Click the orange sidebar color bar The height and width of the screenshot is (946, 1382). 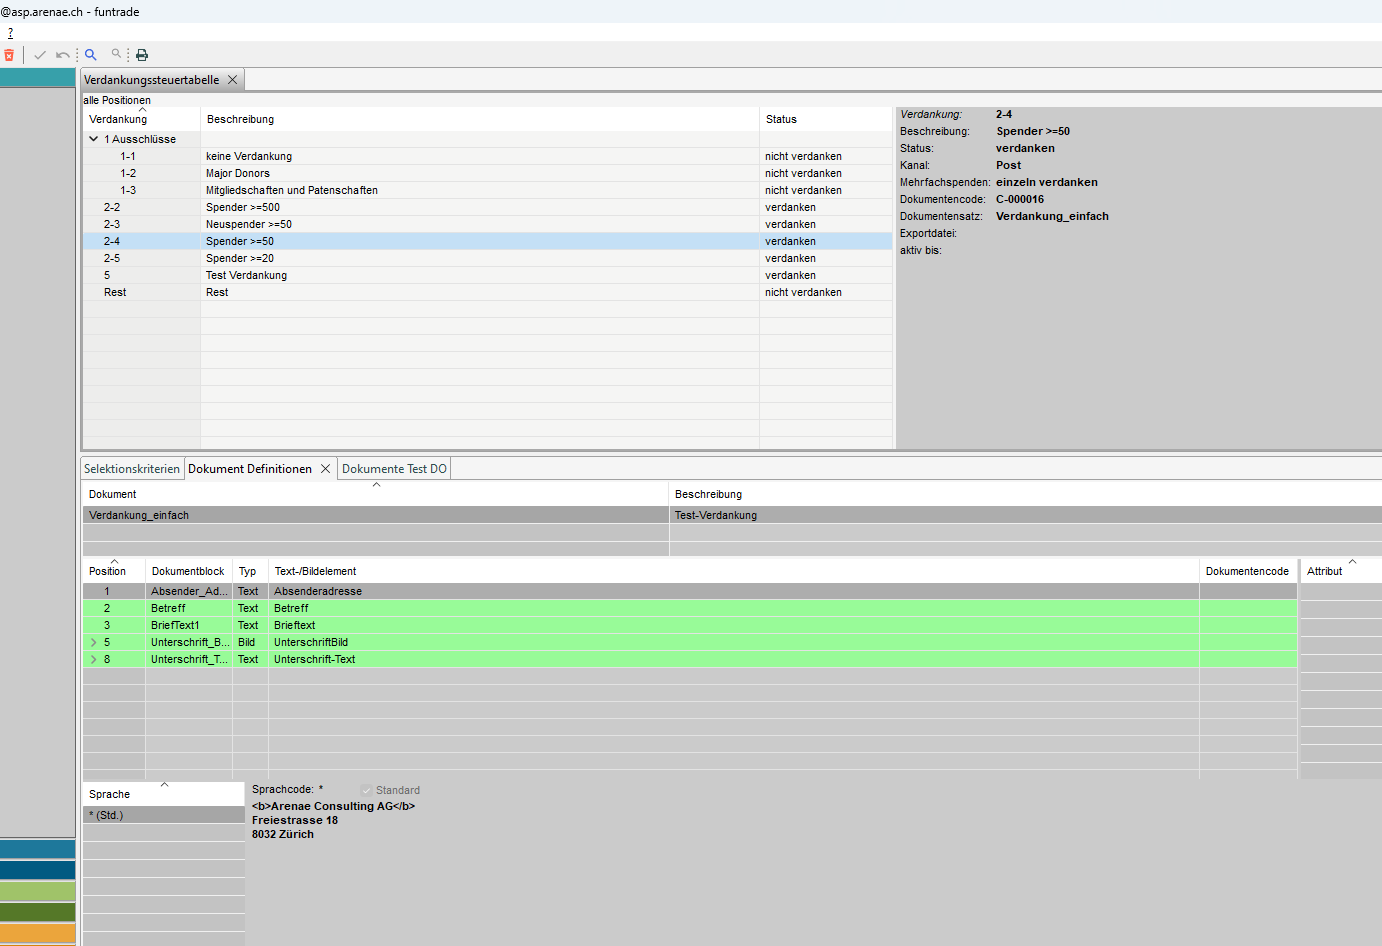[38, 933]
